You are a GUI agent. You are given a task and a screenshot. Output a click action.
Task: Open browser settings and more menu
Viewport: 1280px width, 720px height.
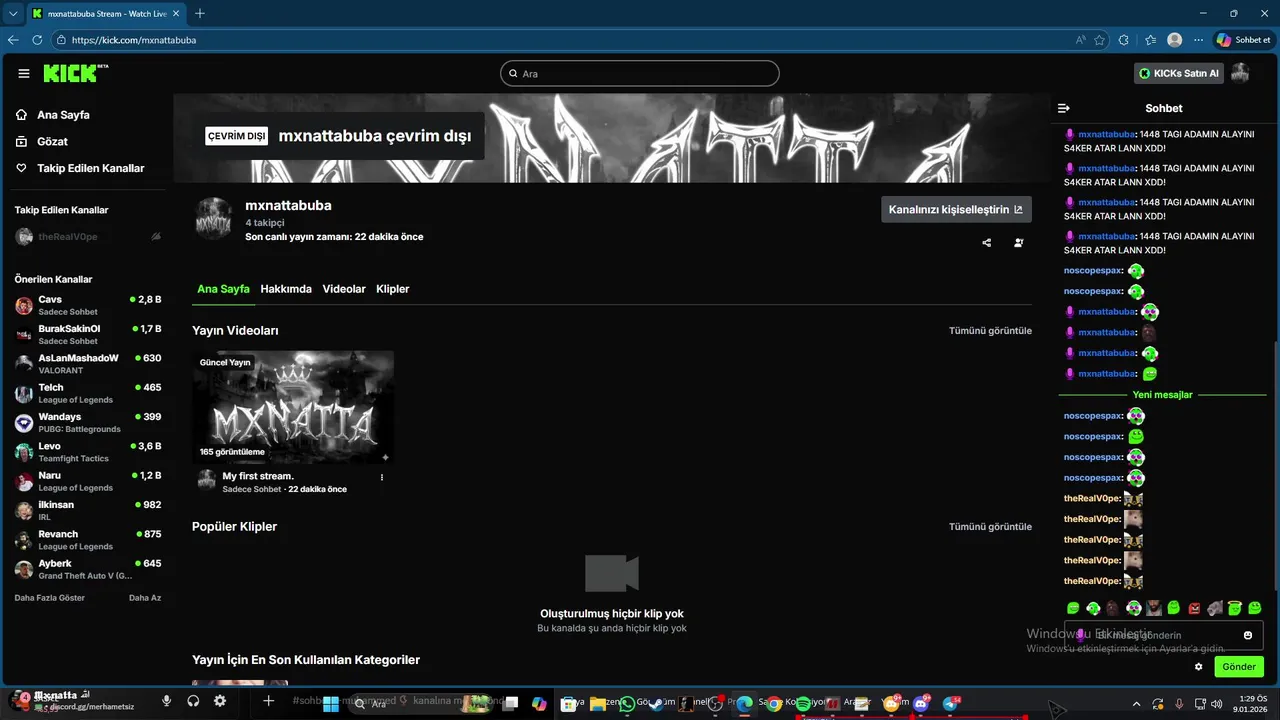tap(1199, 40)
